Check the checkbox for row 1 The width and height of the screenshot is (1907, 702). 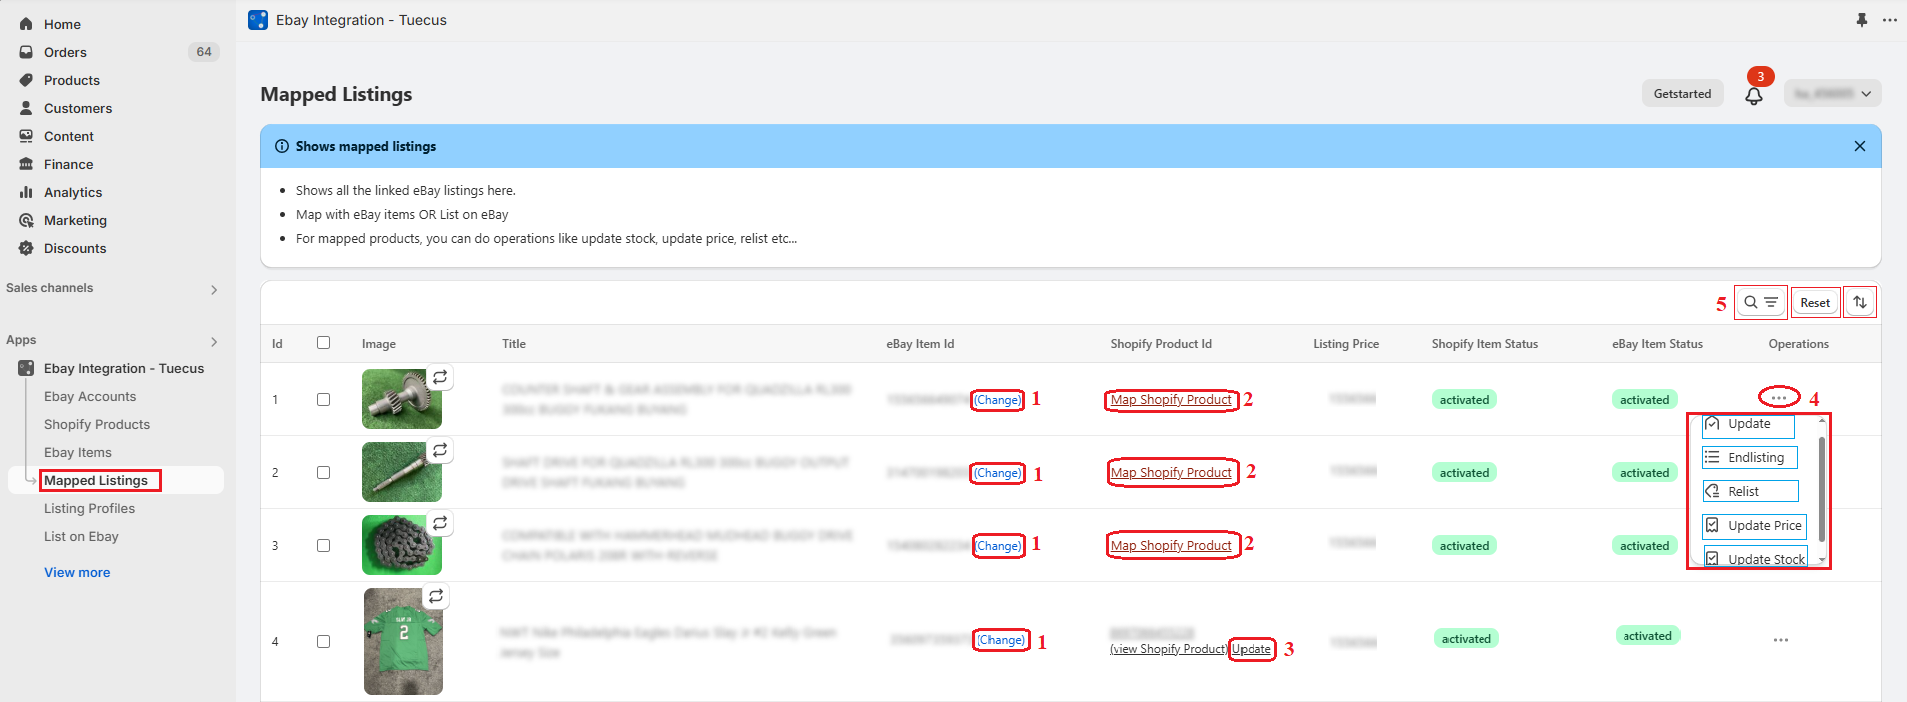pos(323,399)
